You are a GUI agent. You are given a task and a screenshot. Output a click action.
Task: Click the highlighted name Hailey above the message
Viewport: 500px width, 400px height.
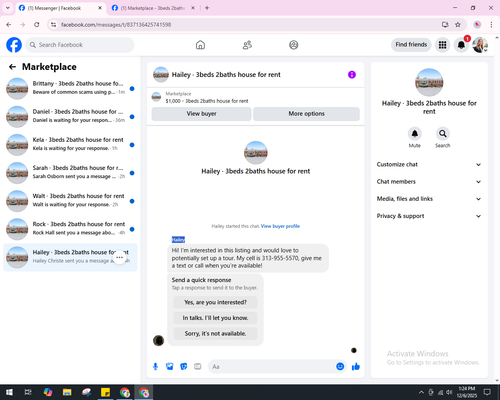(178, 240)
